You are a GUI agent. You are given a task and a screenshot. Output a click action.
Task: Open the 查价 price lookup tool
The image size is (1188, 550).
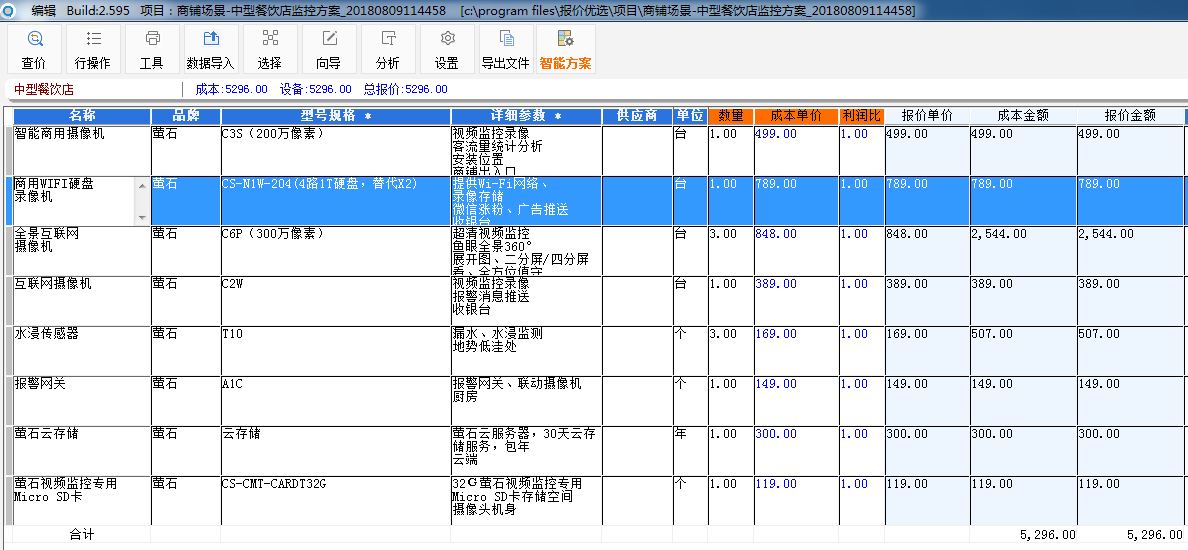33,50
